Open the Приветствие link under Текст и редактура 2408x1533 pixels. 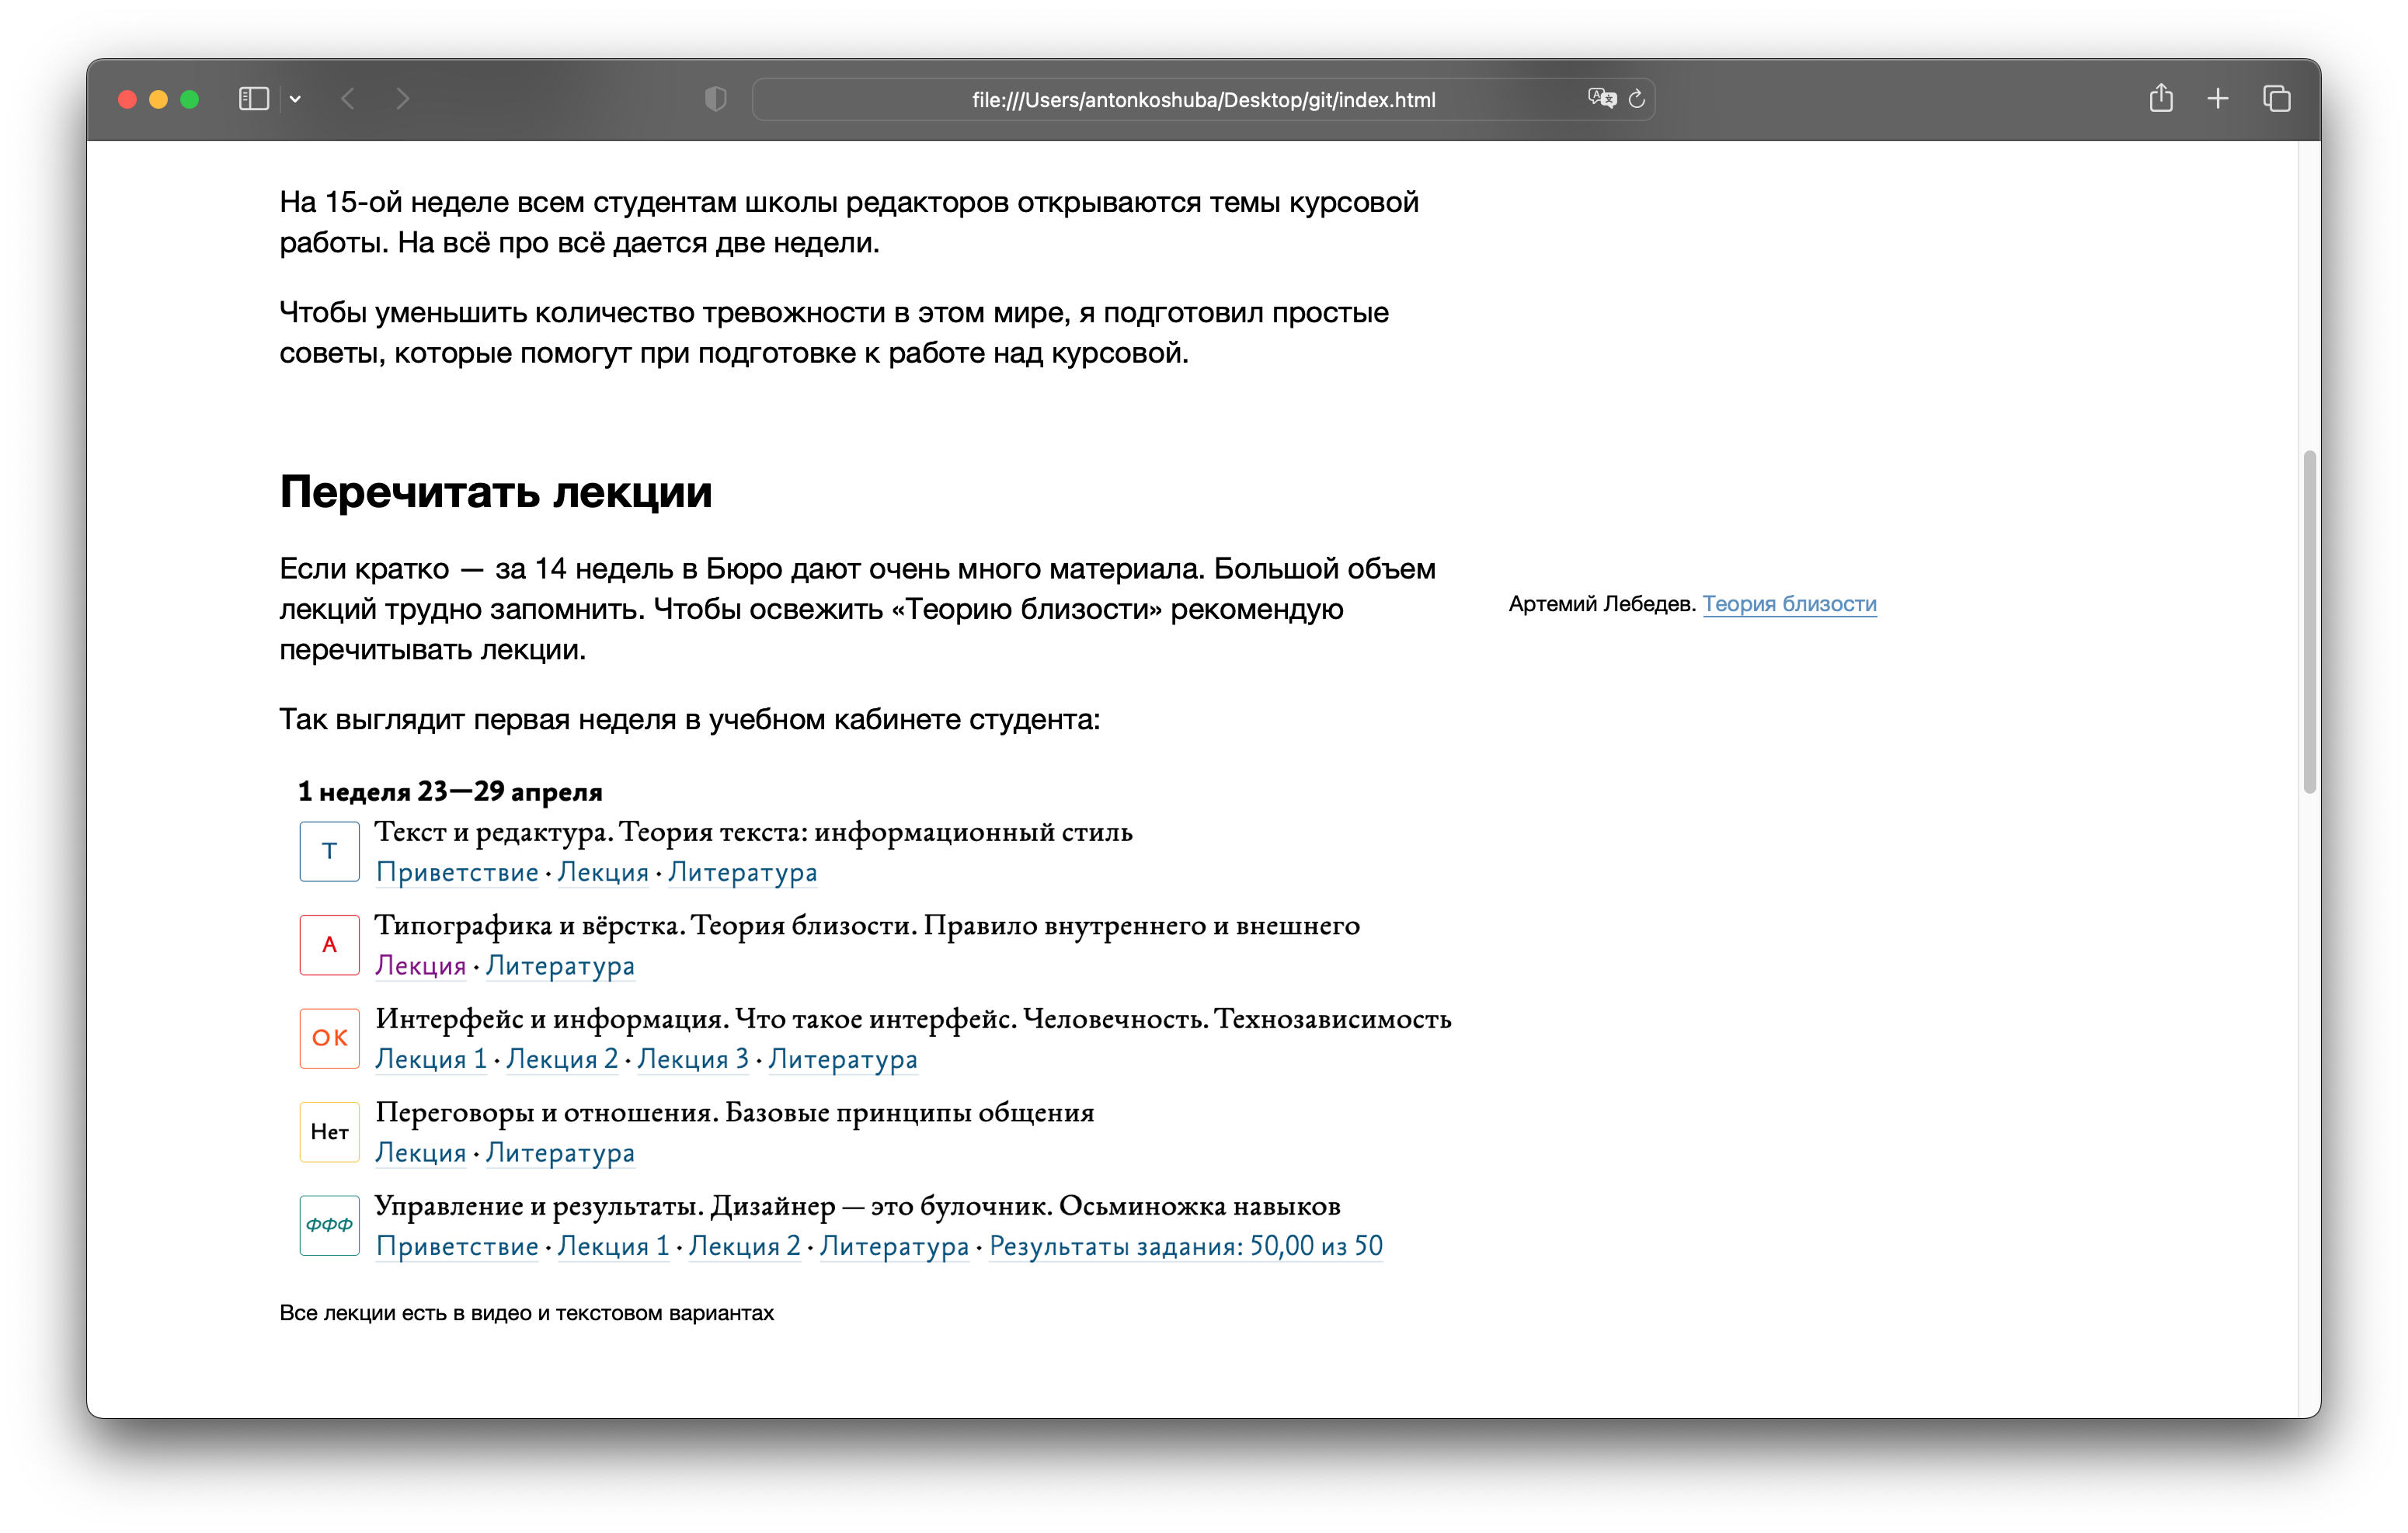(457, 873)
